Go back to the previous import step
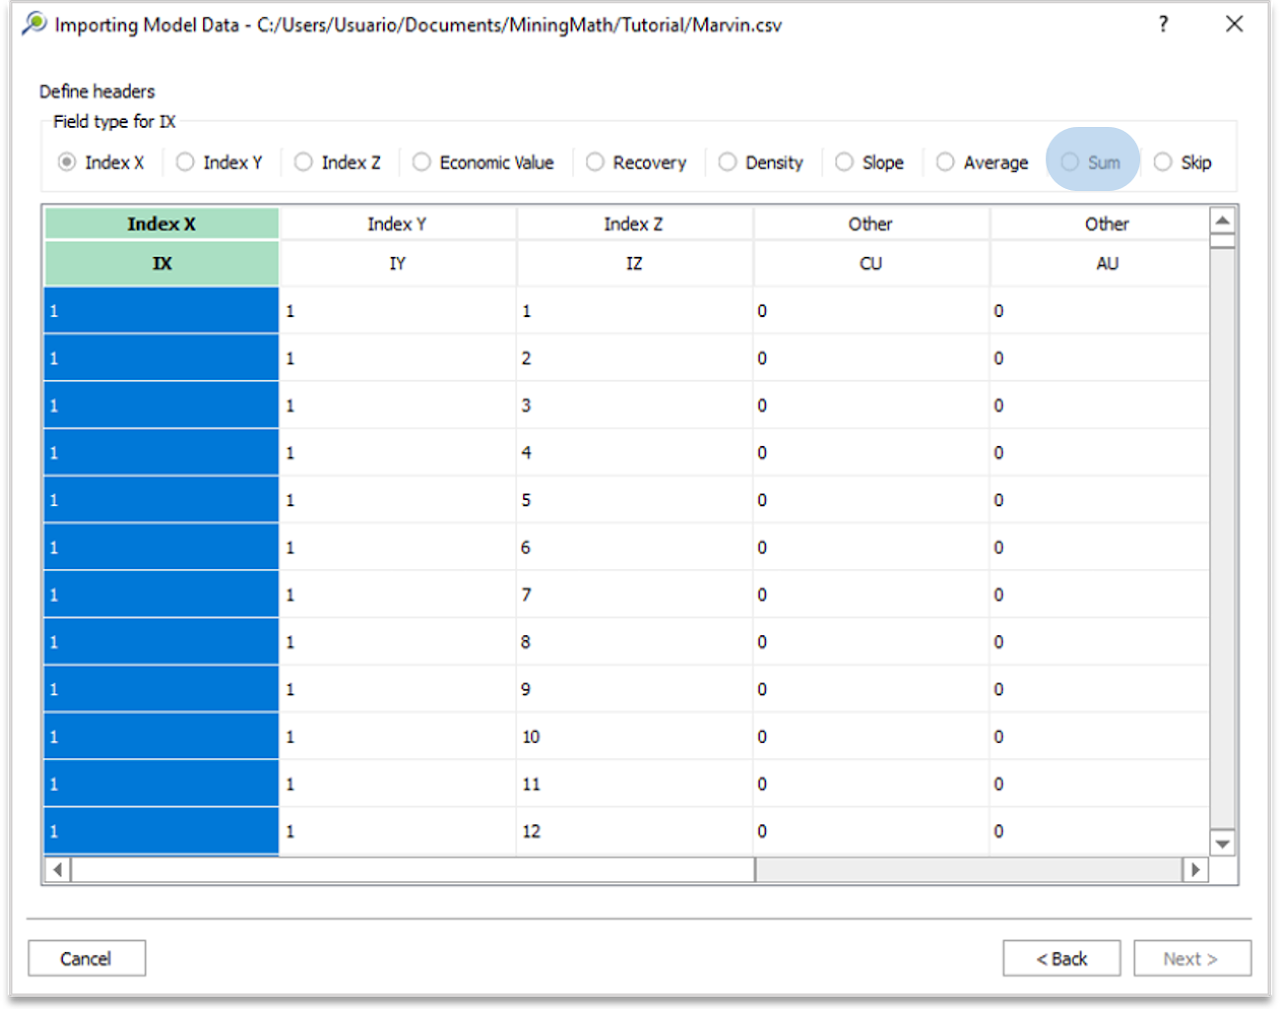Image resolution: width=1280 pixels, height=1009 pixels. tap(1061, 958)
